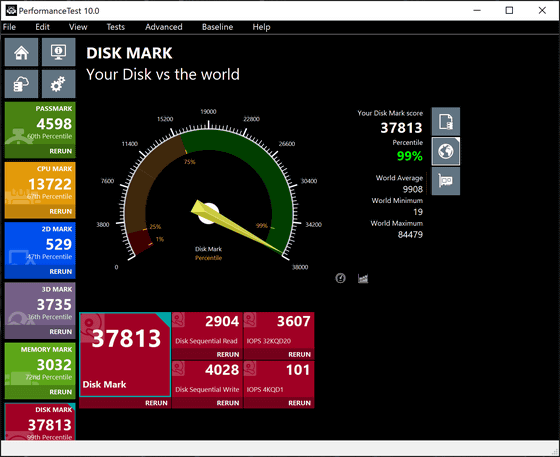Rerun the IOPS 4KQD1 test
Image resolution: width=560 pixels, height=457 pixels.
300,403
